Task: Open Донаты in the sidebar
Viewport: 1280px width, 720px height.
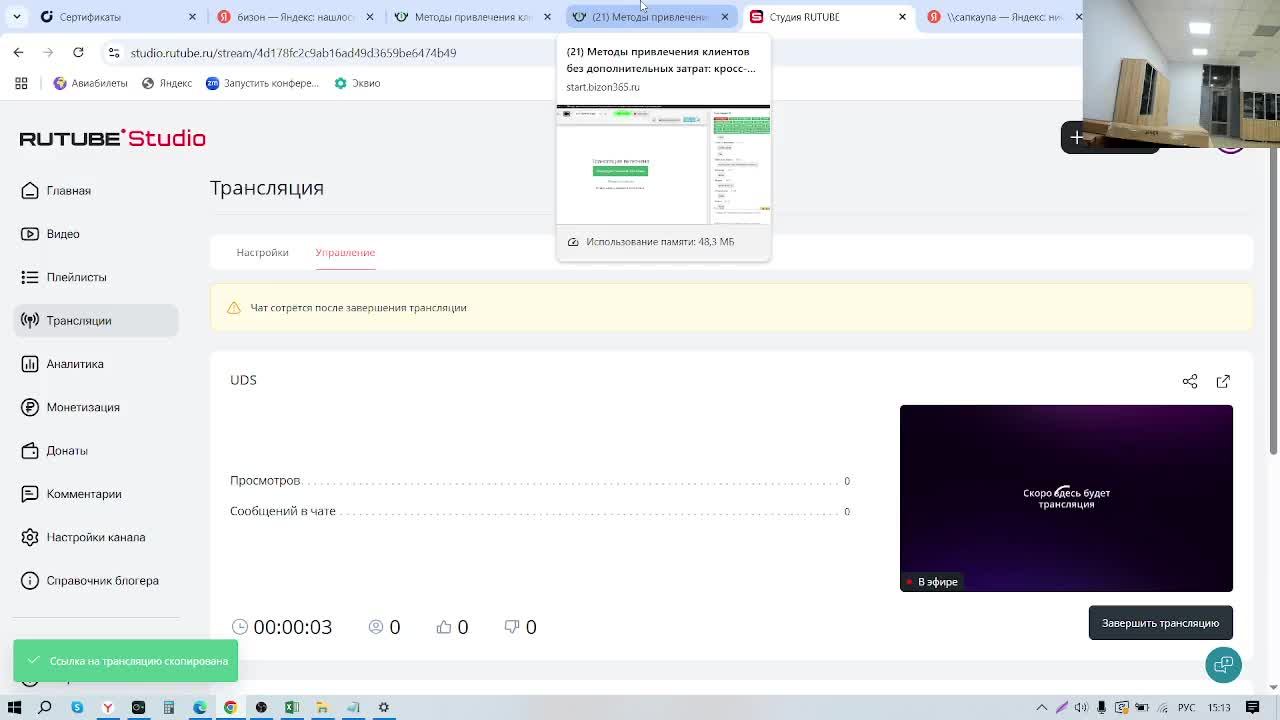Action: pyautogui.click(x=96, y=450)
